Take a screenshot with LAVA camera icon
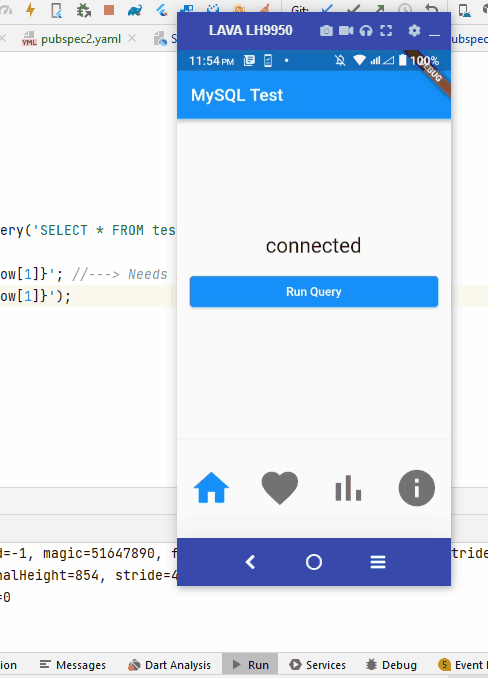 tap(326, 31)
